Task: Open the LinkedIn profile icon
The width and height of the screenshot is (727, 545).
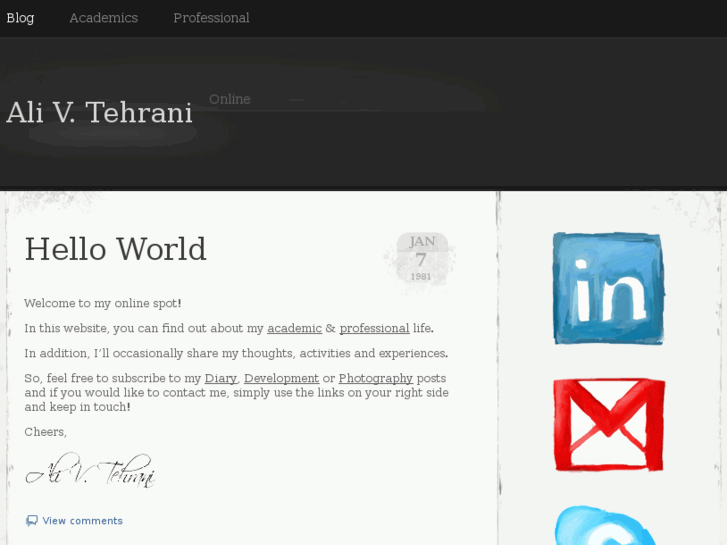Action: click(x=608, y=288)
